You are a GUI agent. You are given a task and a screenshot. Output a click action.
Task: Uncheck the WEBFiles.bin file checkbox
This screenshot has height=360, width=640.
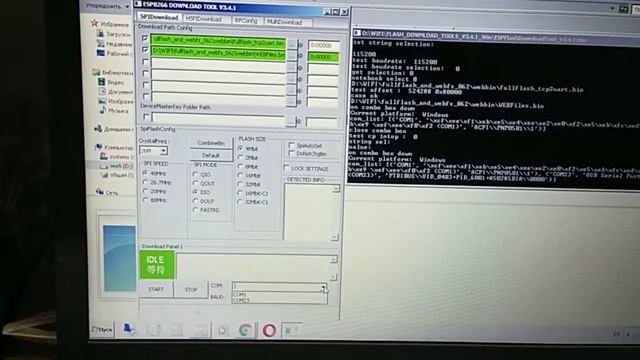point(145,50)
